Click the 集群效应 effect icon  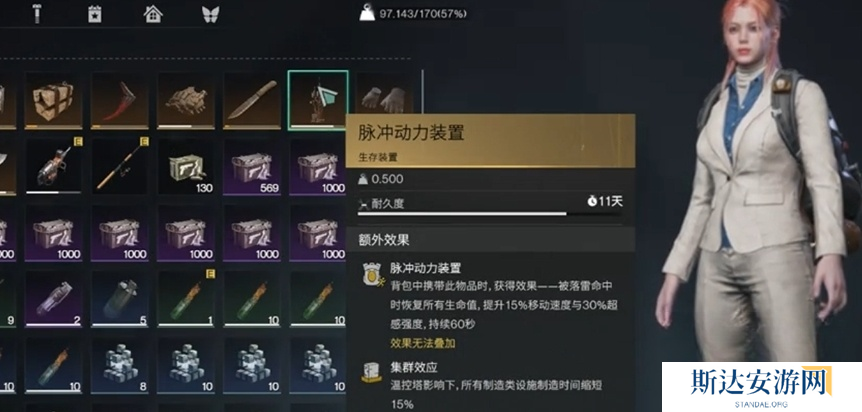pyautogui.click(x=372, y=373)
